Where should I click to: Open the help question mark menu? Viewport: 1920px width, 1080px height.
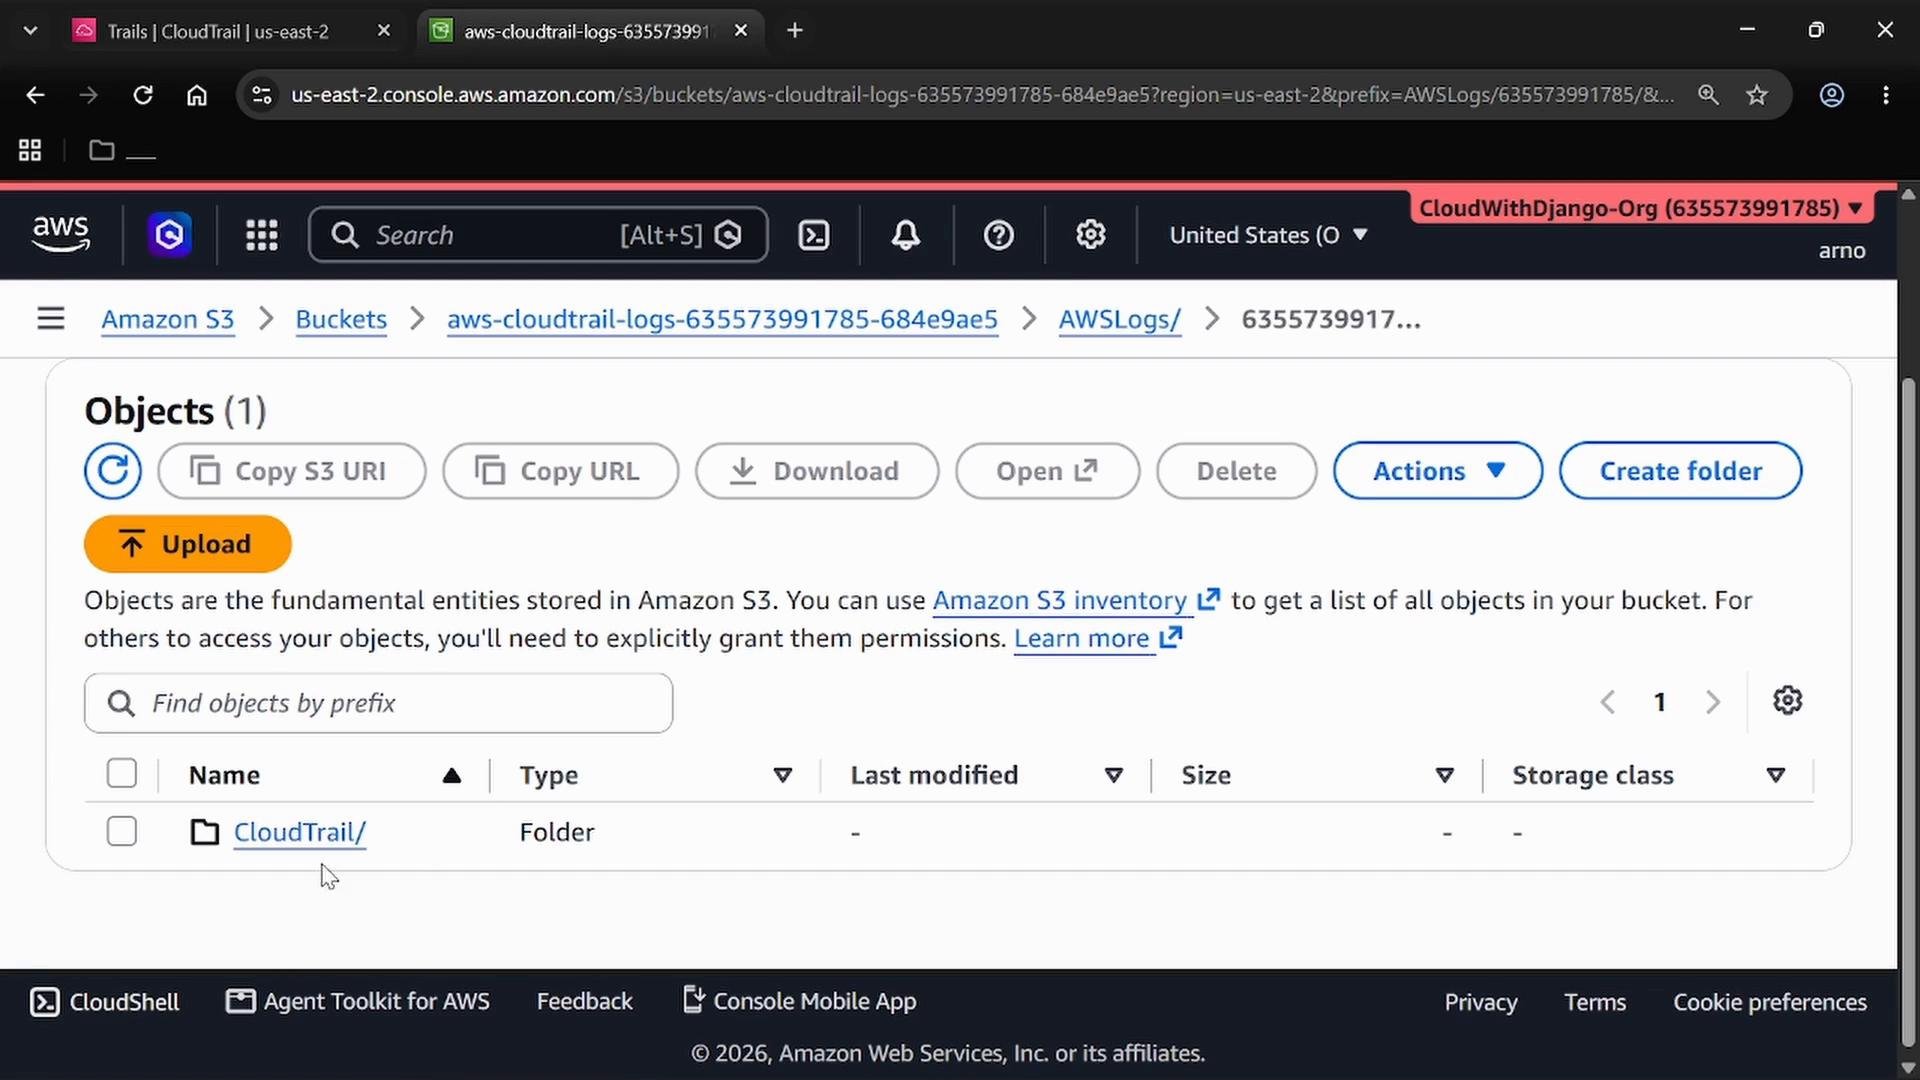[999, 235]
